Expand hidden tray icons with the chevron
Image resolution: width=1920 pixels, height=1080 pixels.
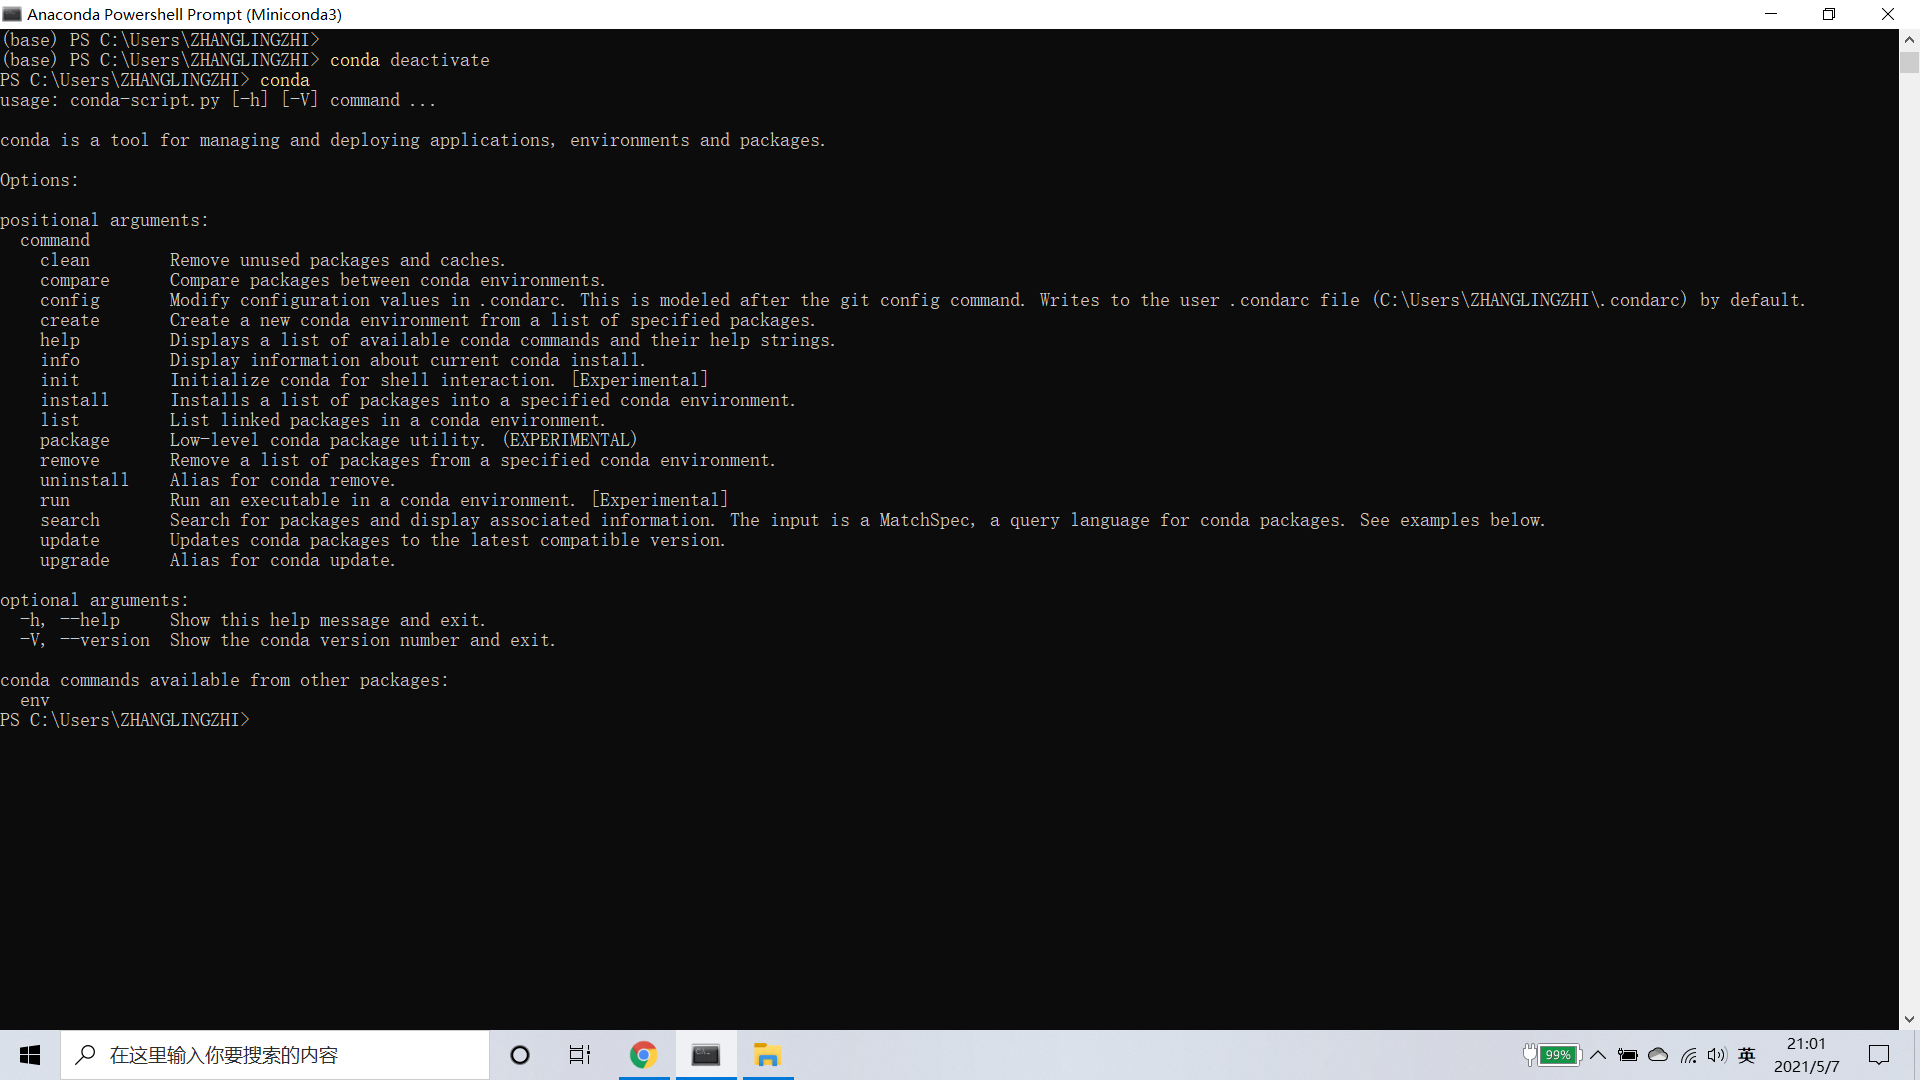point(1598,1055)
